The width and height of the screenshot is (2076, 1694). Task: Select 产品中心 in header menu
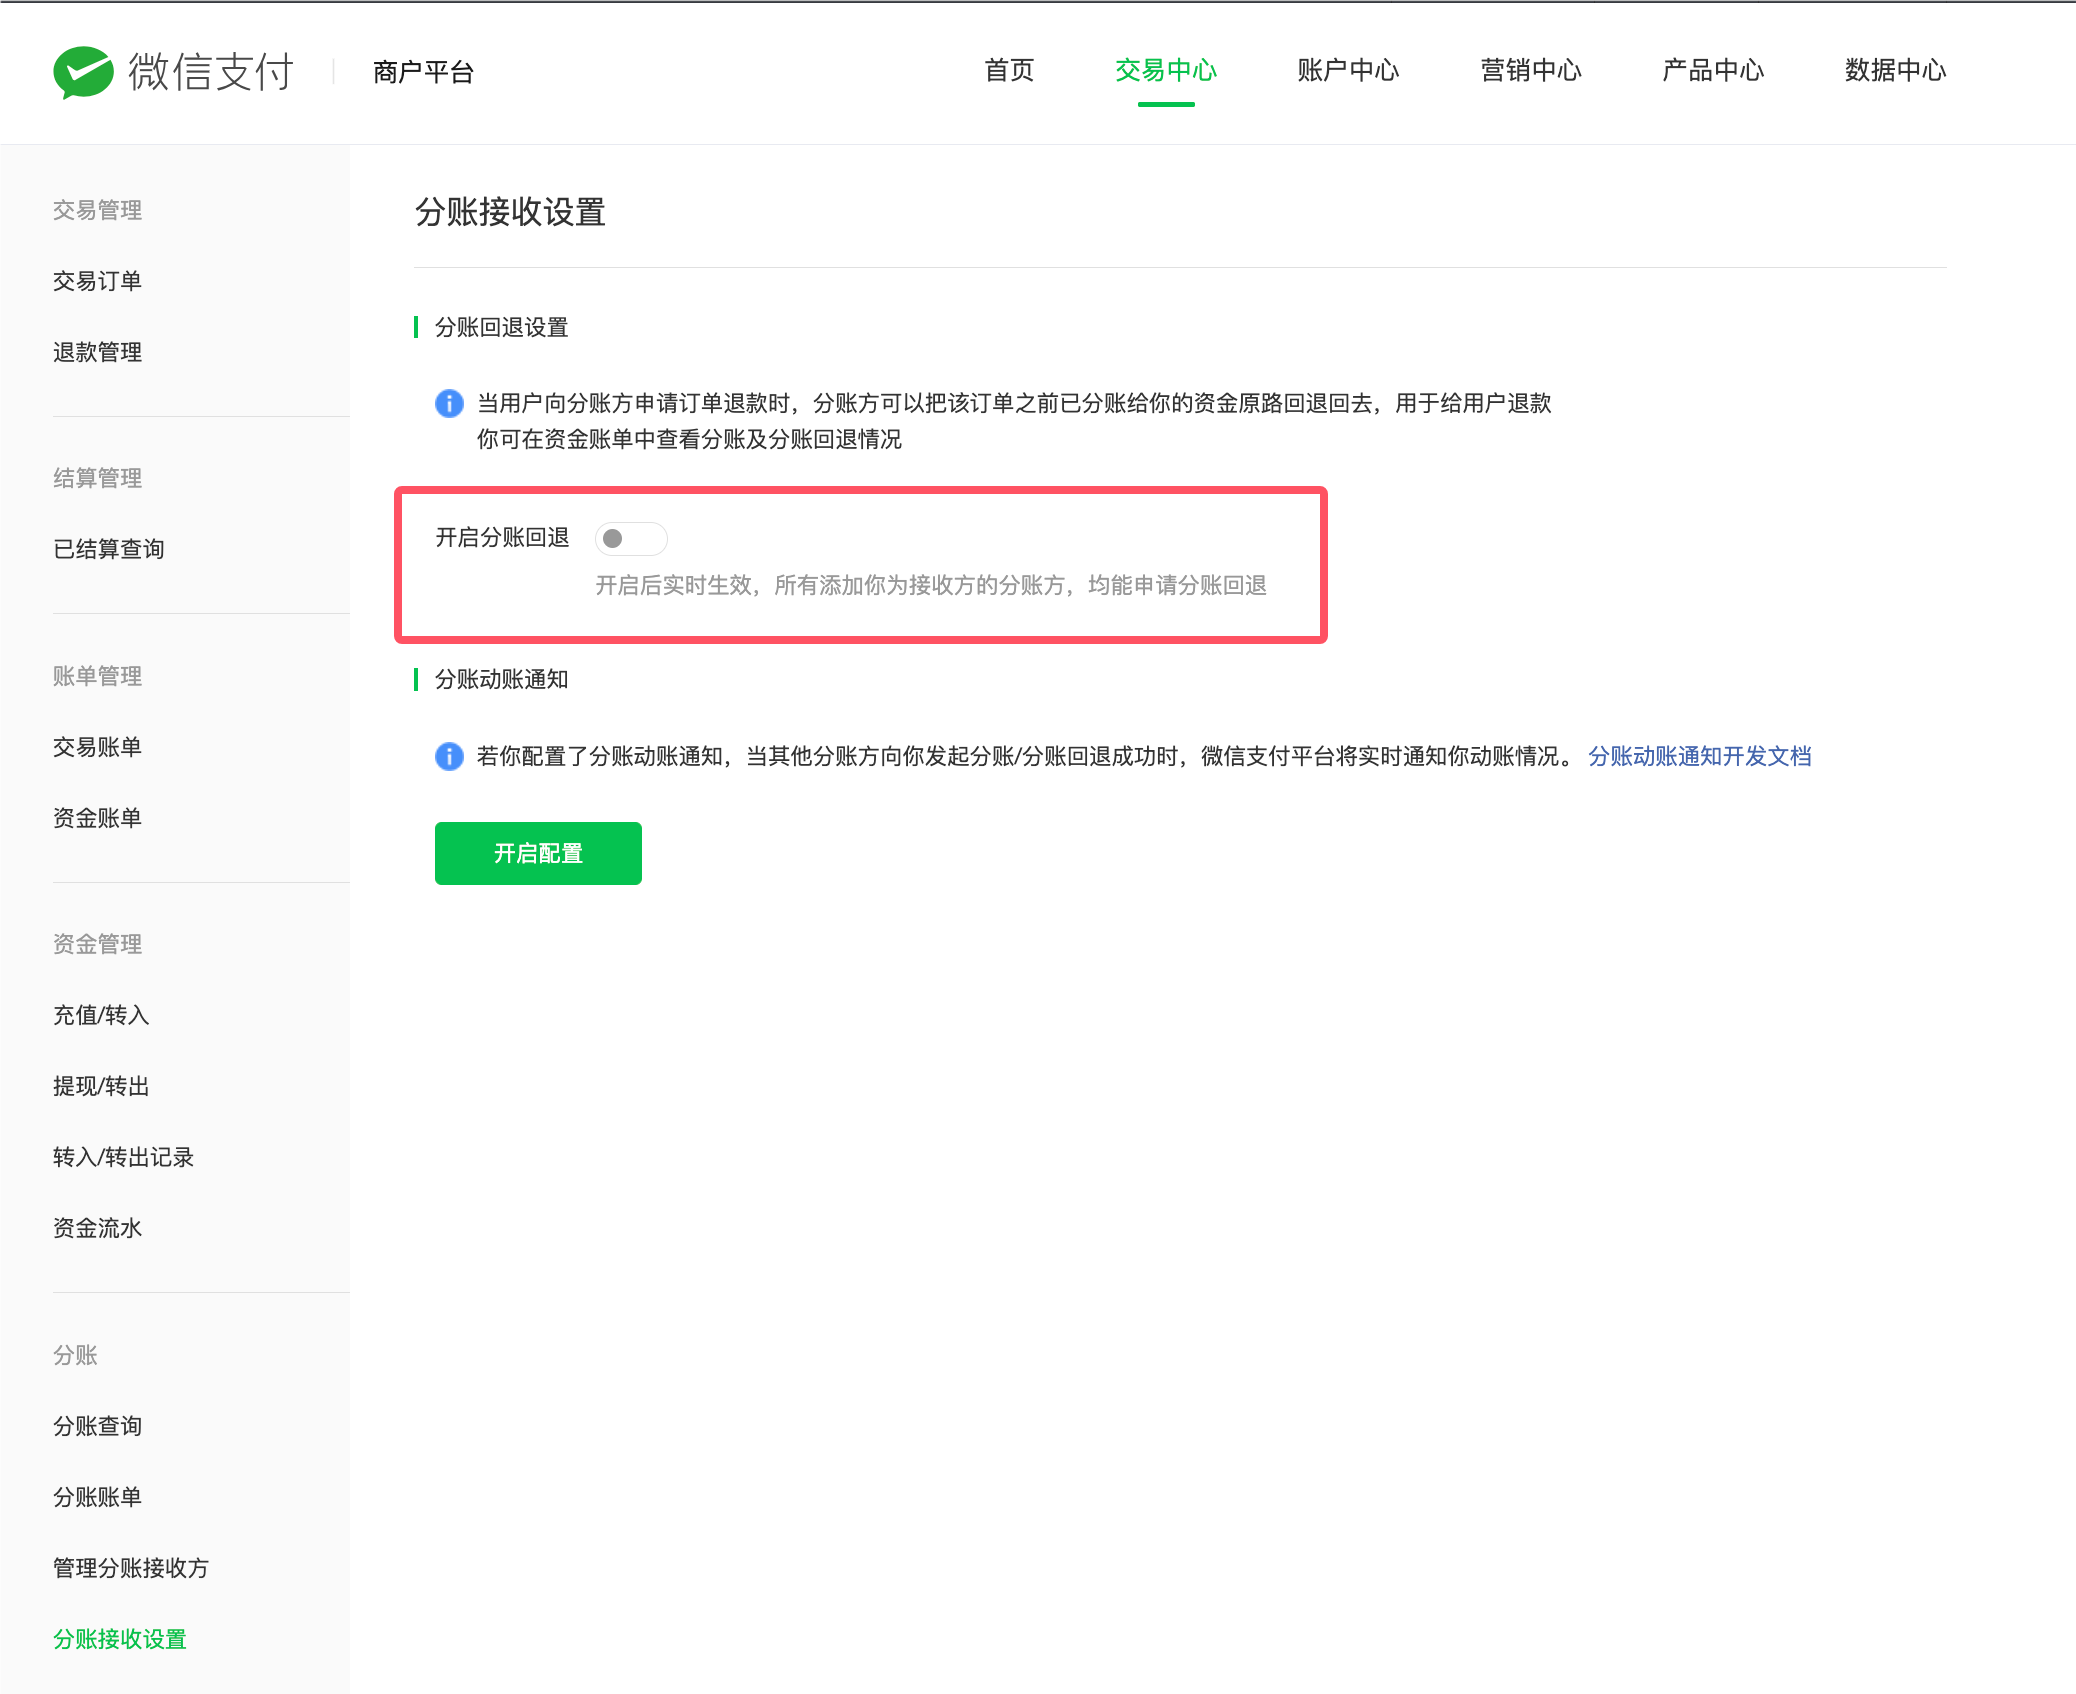pyautogui.click(x=1712, y=70)
